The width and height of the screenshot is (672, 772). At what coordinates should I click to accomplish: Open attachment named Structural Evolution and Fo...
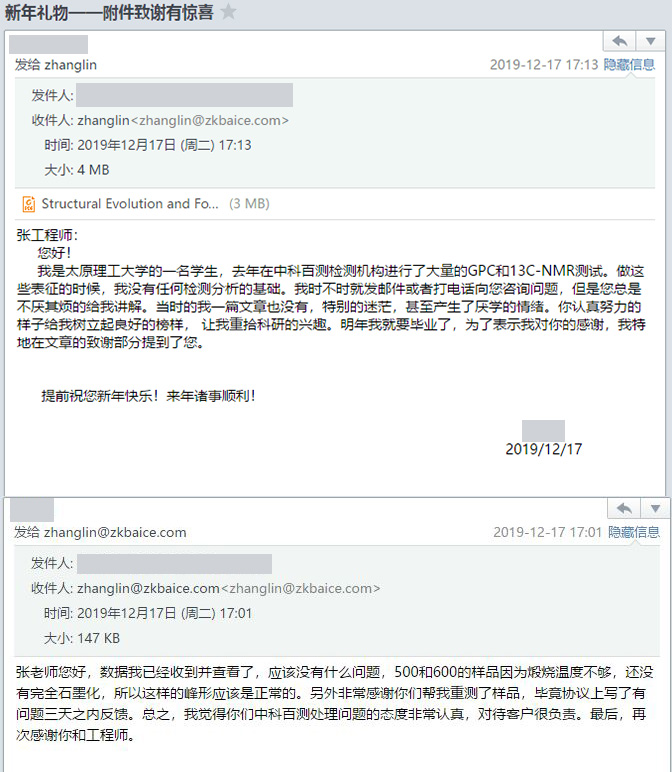click(x=130, y=204)
